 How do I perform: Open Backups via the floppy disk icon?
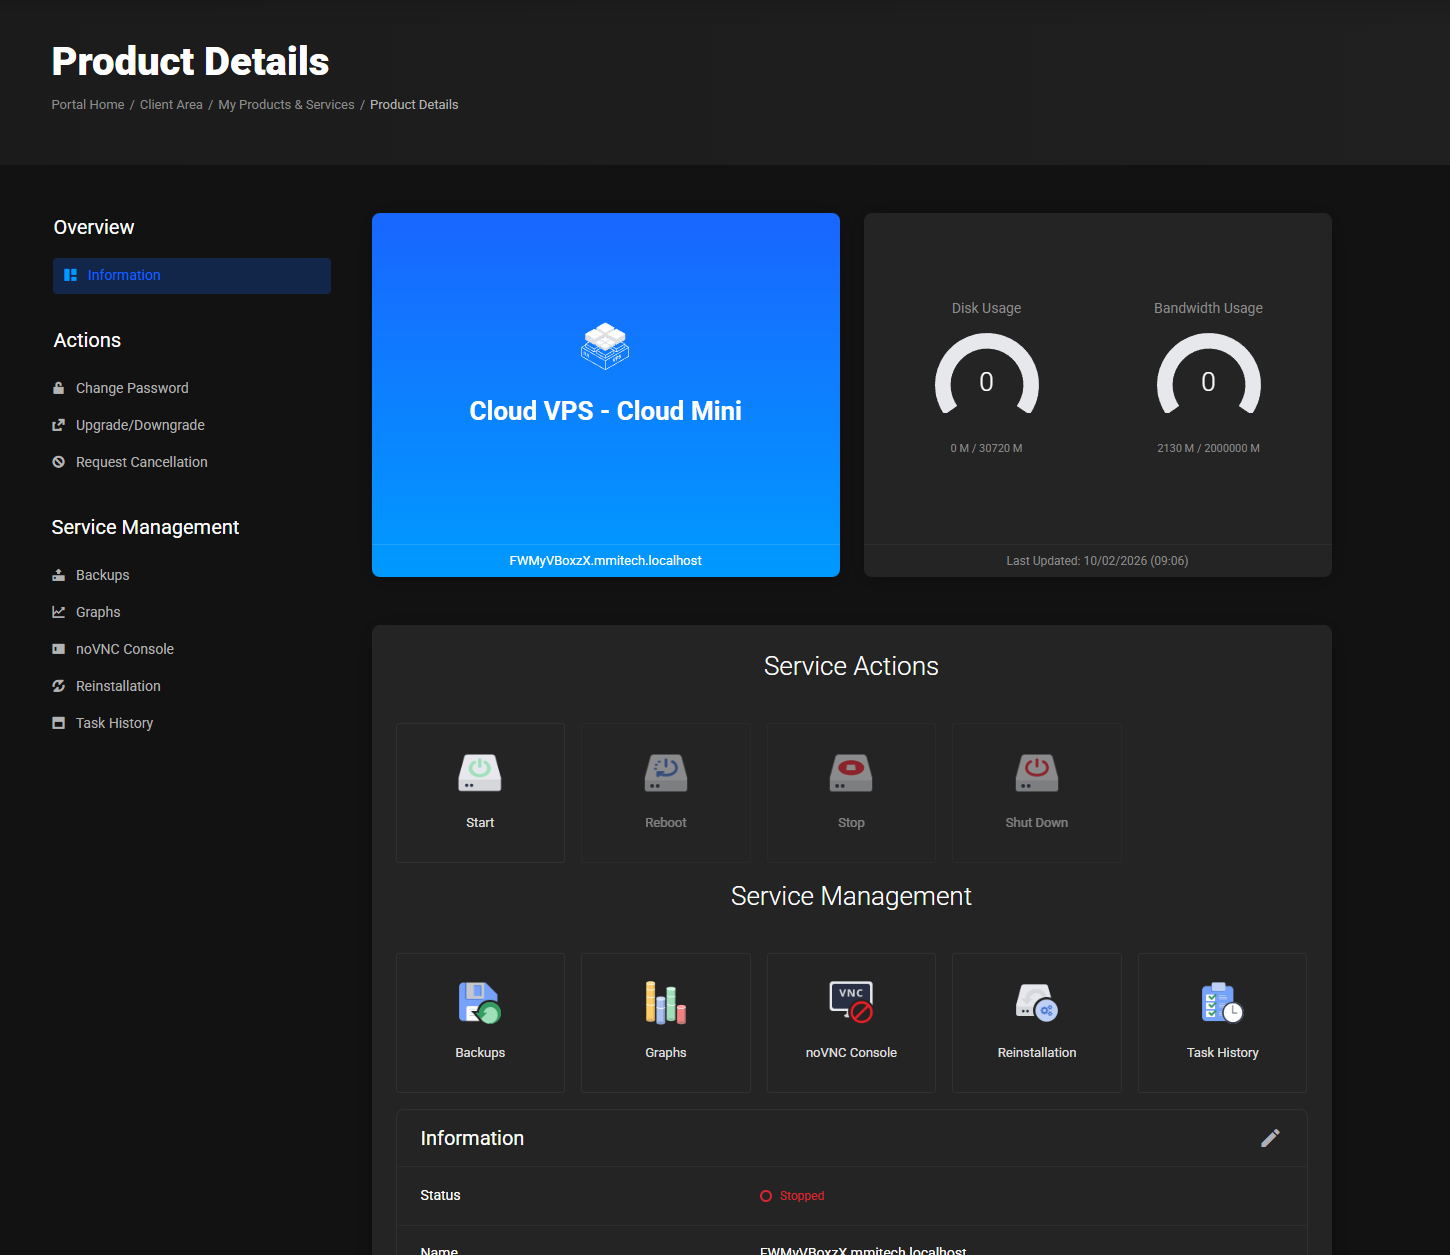tap(480, 1002)
